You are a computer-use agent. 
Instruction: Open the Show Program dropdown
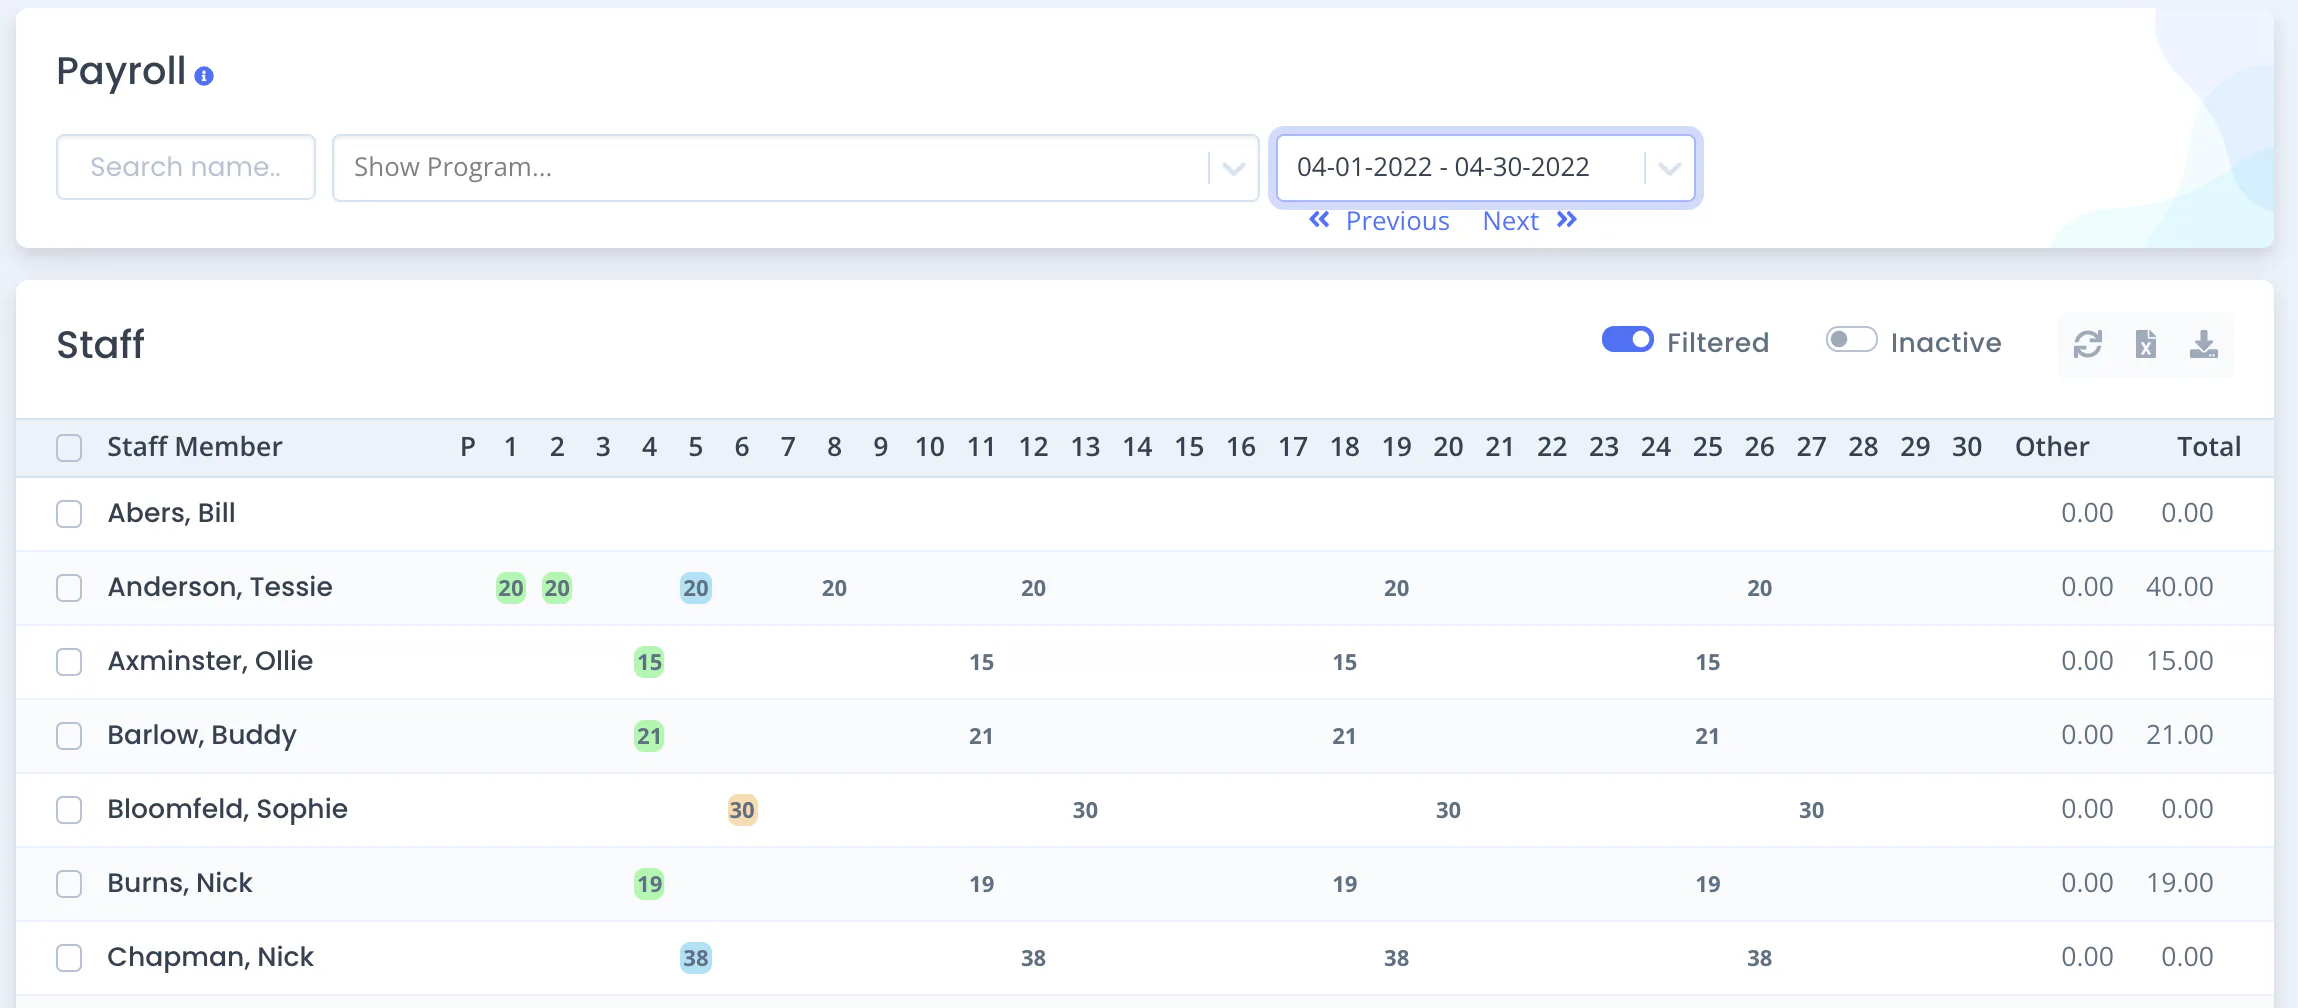coord(795,168)
